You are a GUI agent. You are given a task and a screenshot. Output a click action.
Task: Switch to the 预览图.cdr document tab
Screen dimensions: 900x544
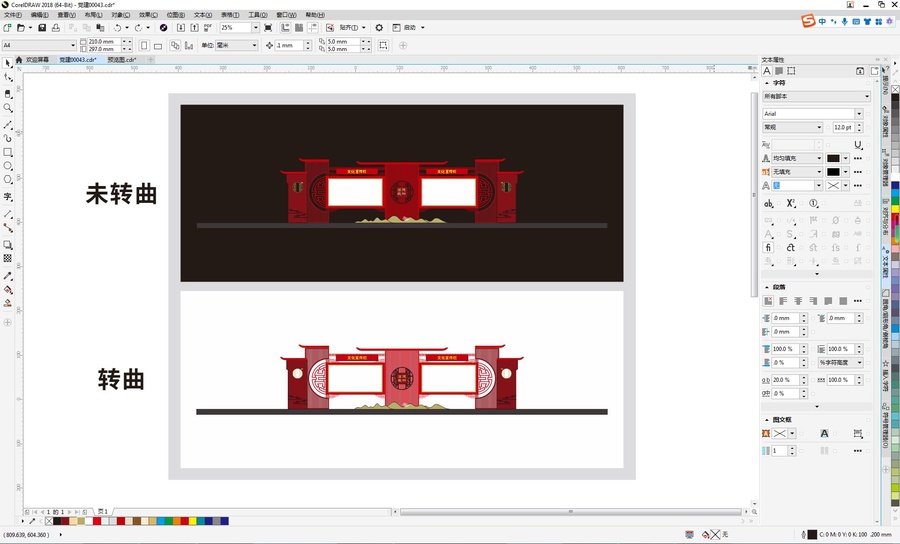click(x=122, y=60)
